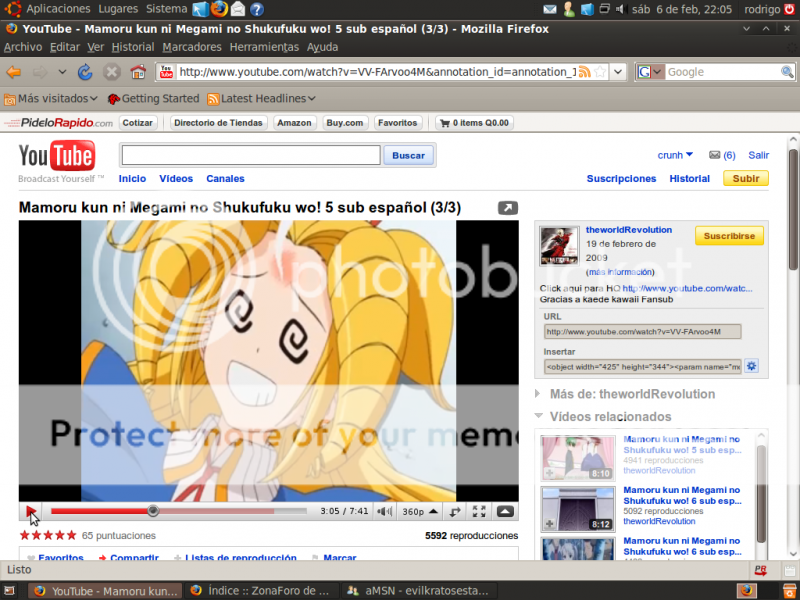800x600 pixels.
Task: Mute the video using the volume icon
Action: coord(384,511)
